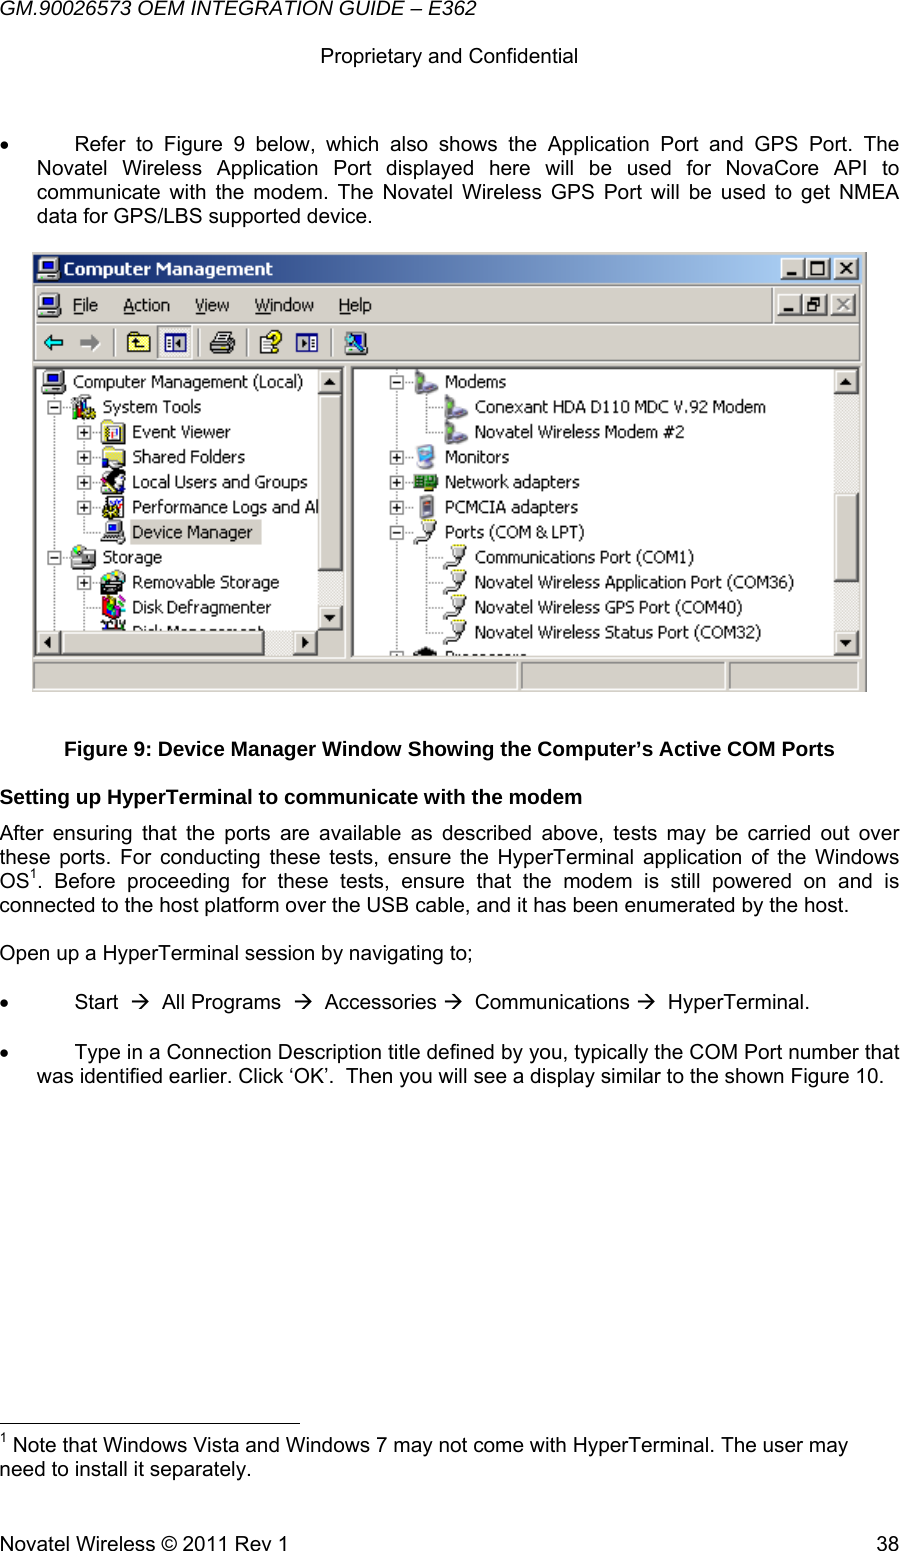Click the Computer Management title bar icon
Screen dimensions: 900x1551
tap(48, 268)
